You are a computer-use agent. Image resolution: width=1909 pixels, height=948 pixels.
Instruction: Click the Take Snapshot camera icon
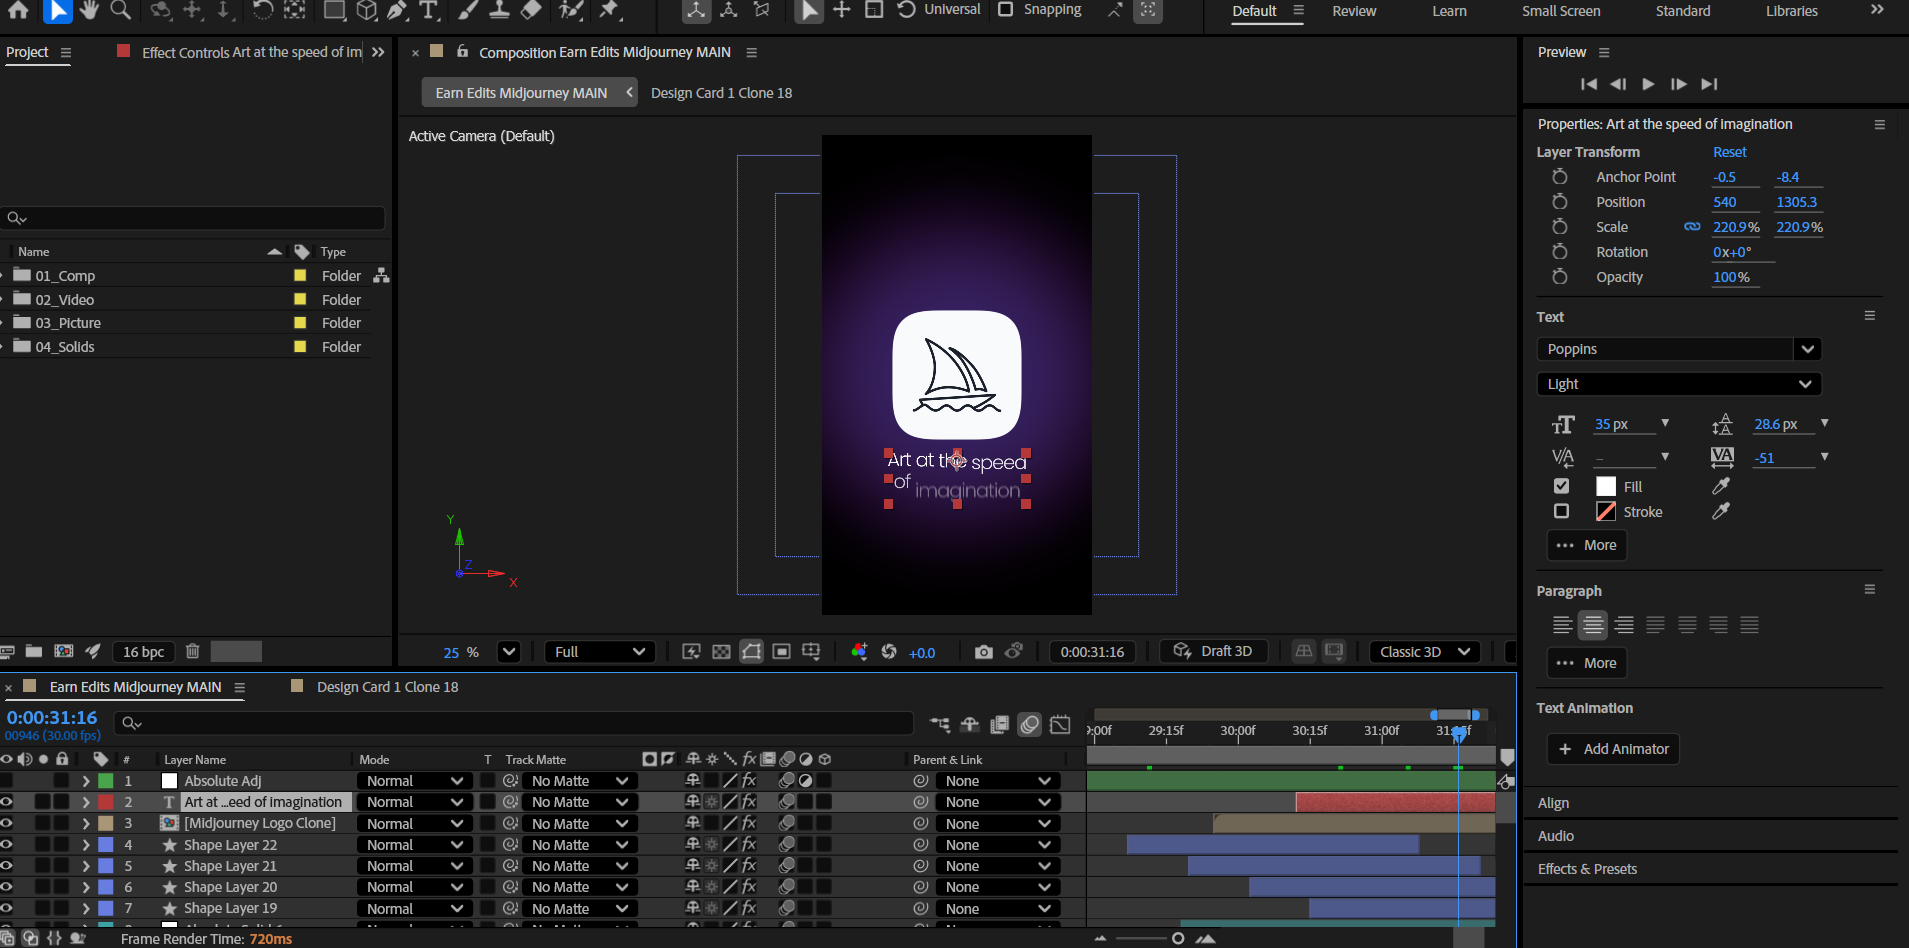[983, 652]
